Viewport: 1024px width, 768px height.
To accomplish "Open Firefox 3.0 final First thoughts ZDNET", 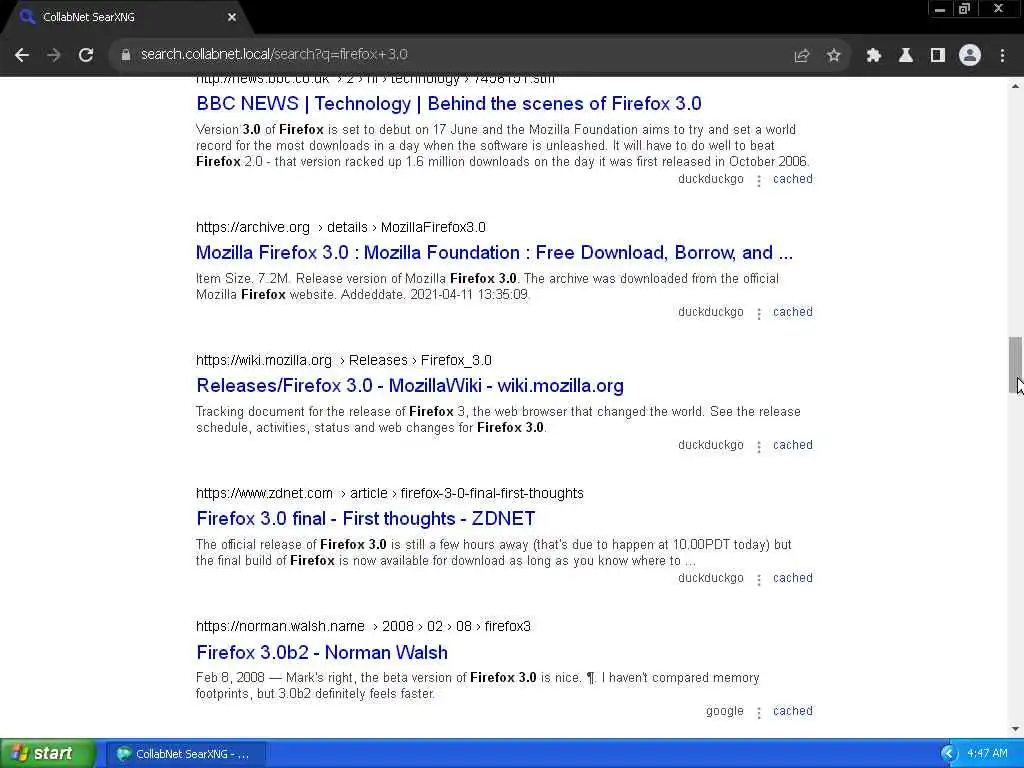I will pos(366,519).
